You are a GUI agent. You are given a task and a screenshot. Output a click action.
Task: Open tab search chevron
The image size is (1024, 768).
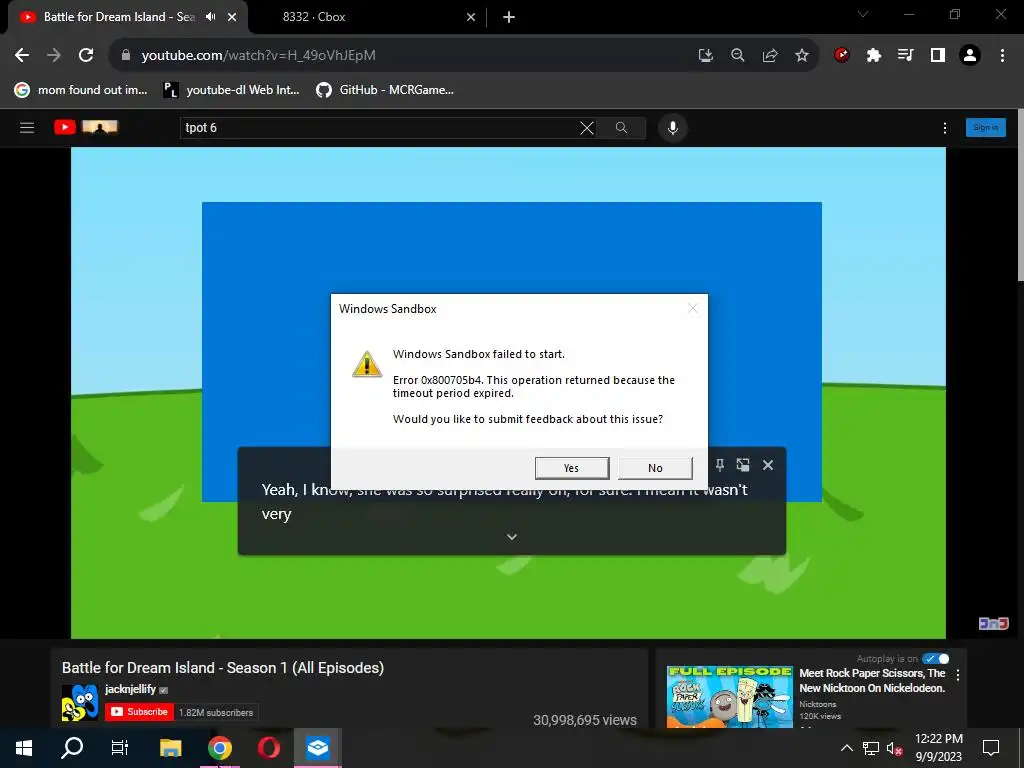[x=863, y=14]
